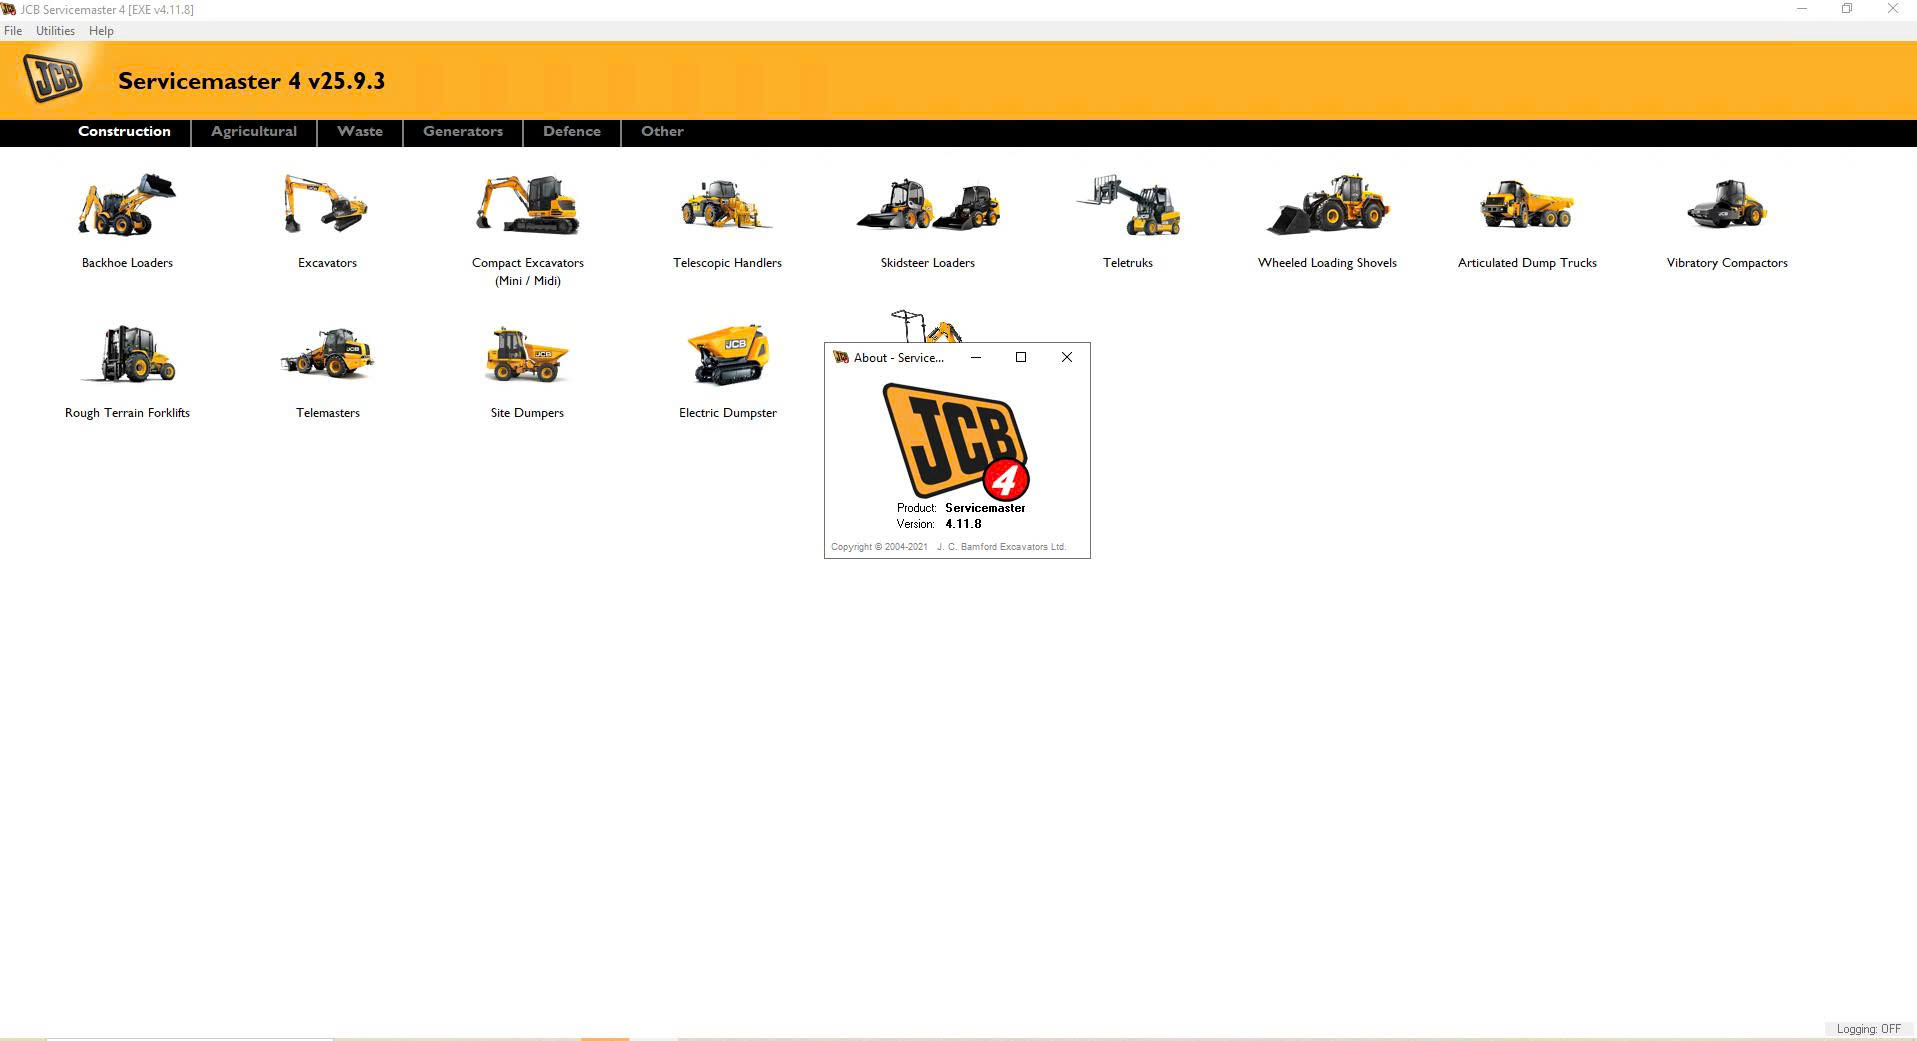Image resolution: width=1917 pixels, height=1041 pixels.
Task: Minimize the About dialog window
Action: [x=976, y=357]
